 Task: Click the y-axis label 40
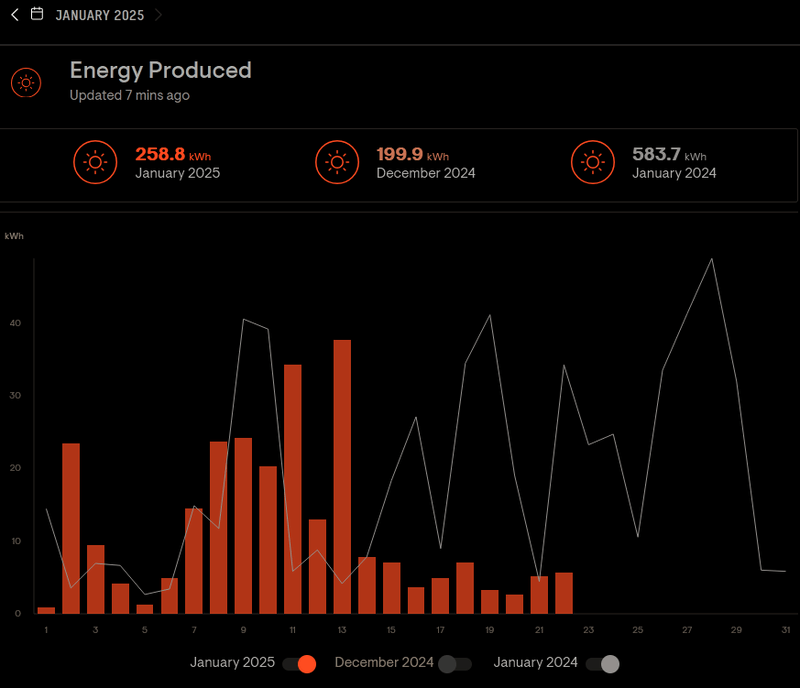tap(15, 323)
